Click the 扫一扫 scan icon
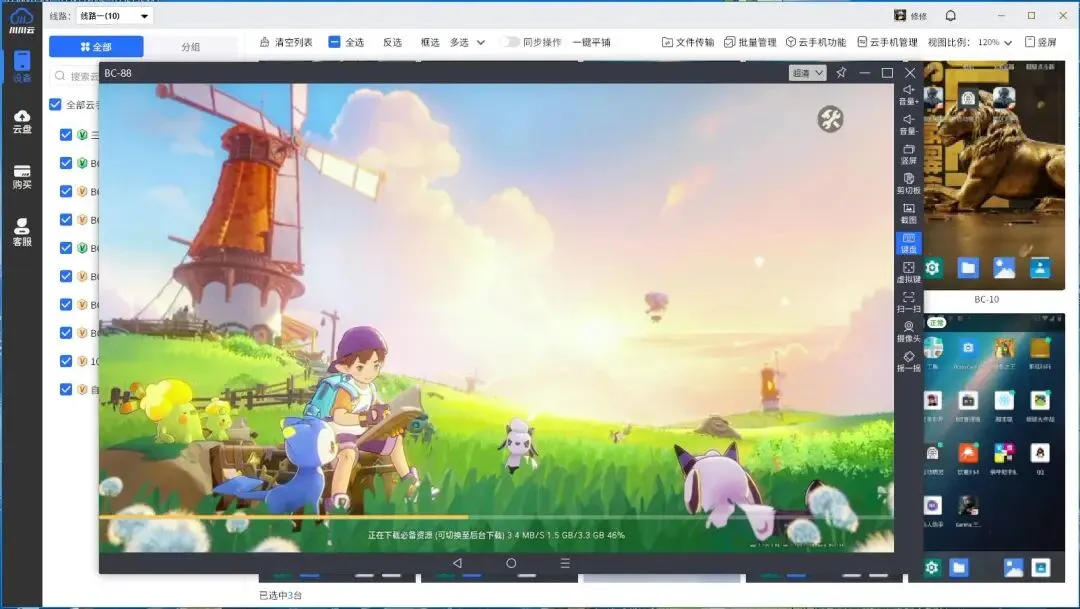Screen dimensions: 1080x609 (908, 302)
